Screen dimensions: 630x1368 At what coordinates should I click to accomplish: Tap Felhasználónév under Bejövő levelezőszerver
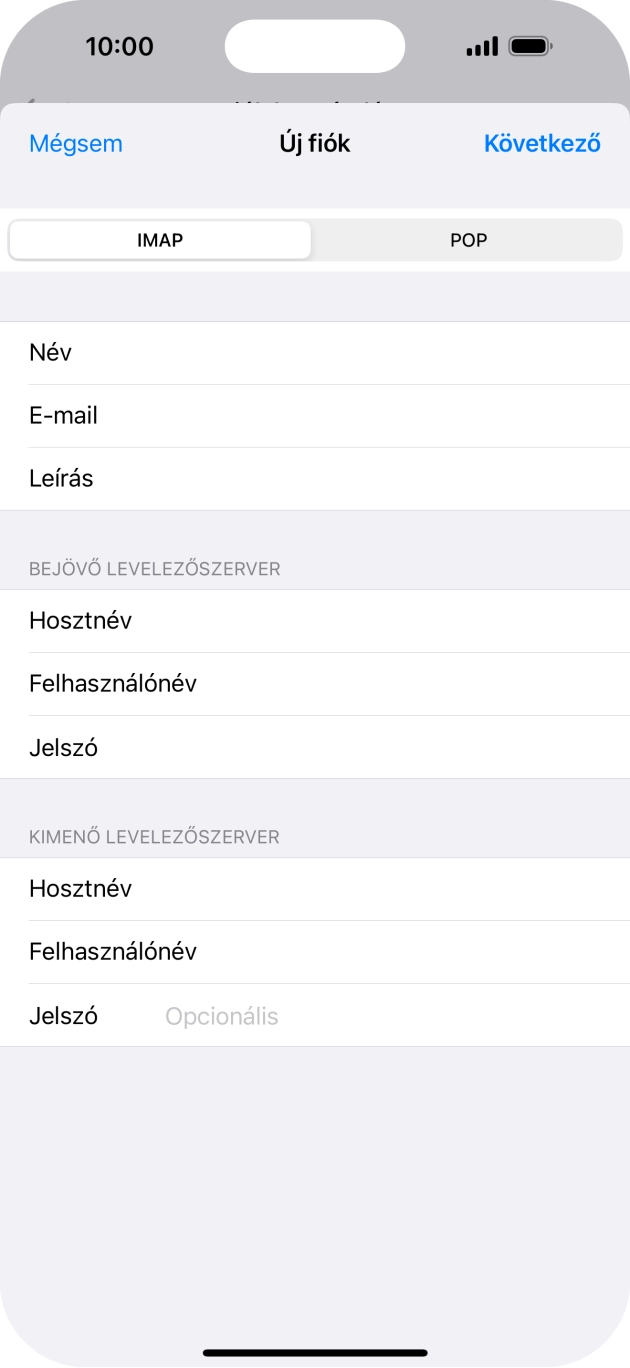[x=315, y=684]
